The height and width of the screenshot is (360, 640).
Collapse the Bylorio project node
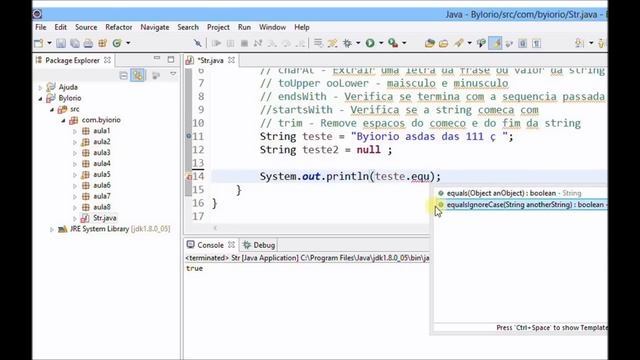coord(40,98)
